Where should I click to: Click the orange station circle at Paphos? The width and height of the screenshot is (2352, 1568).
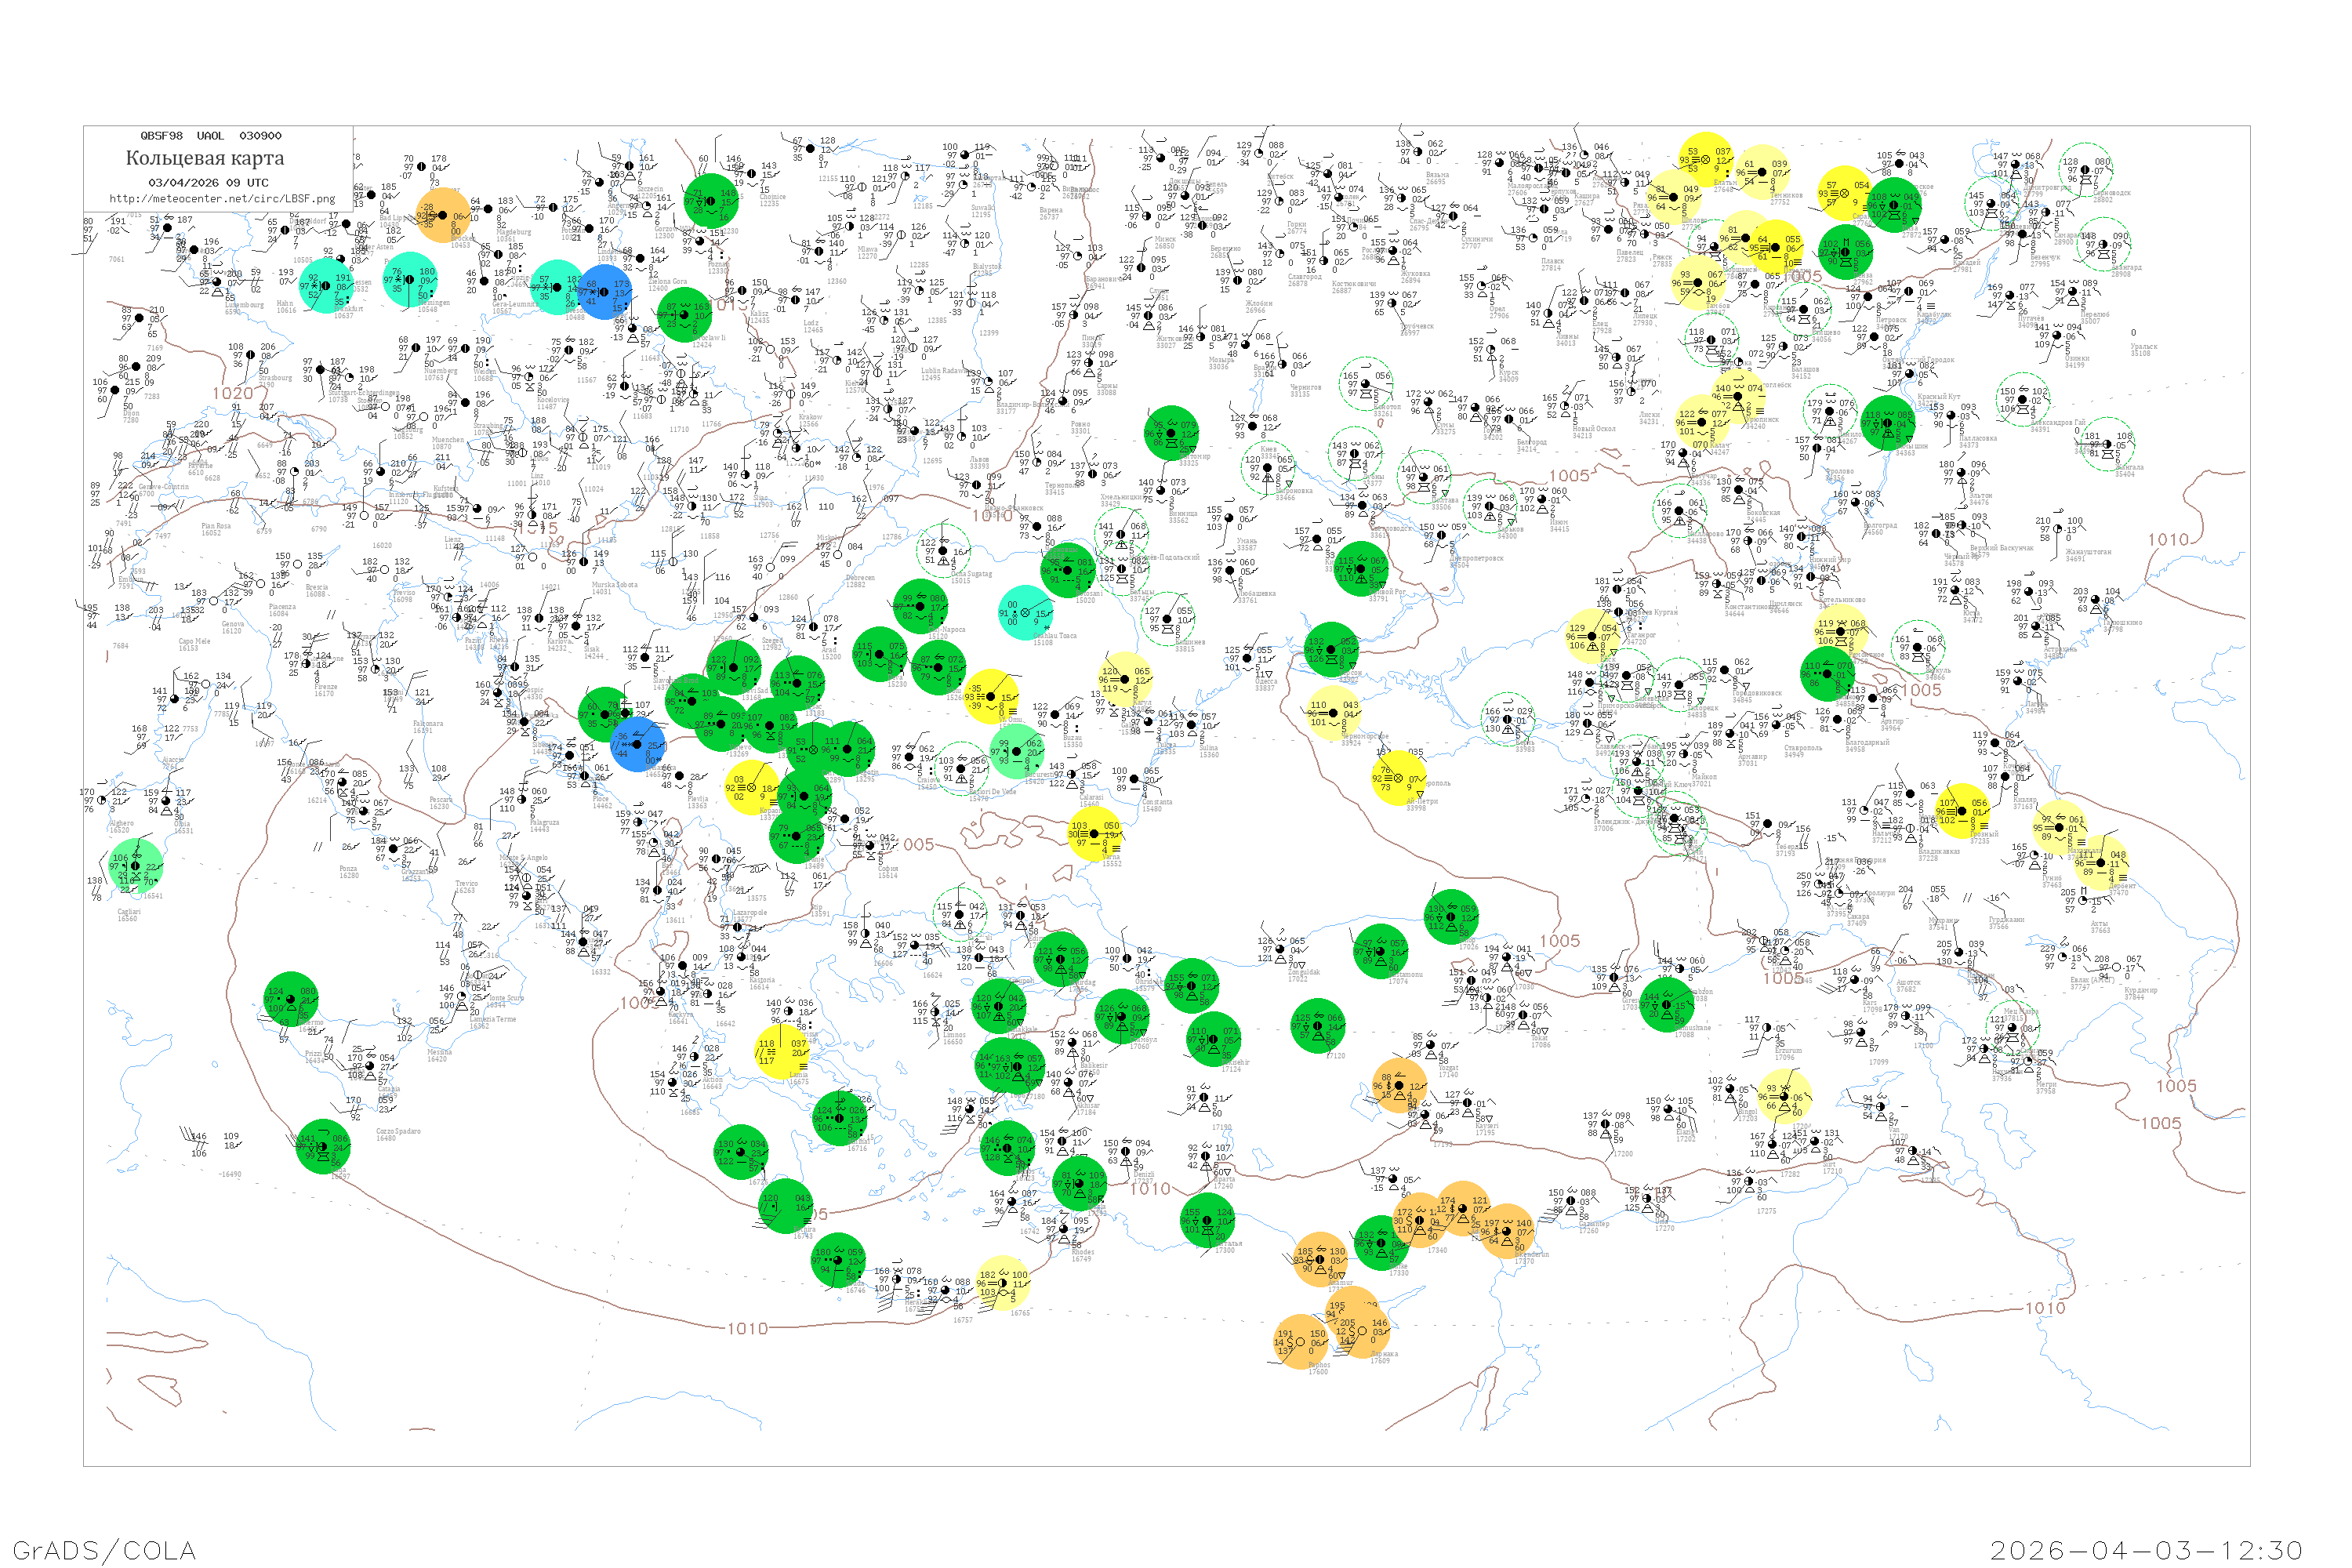[x=1302, y=1341]
